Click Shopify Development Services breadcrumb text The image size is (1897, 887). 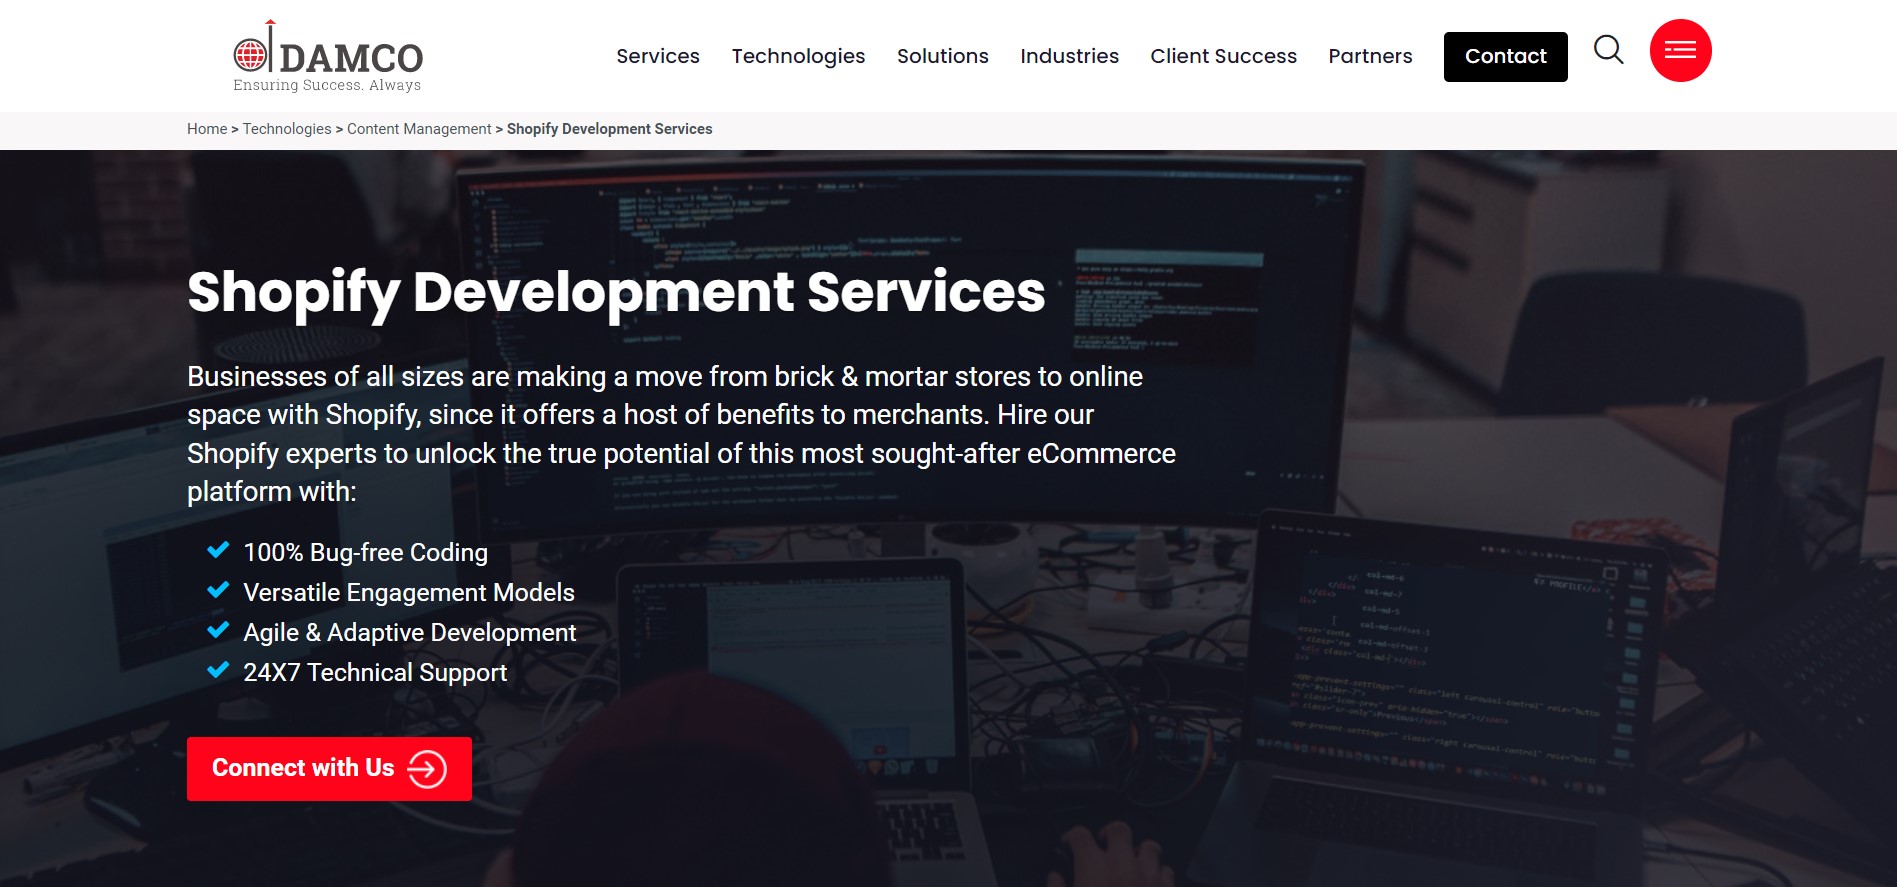pos(609,129)
